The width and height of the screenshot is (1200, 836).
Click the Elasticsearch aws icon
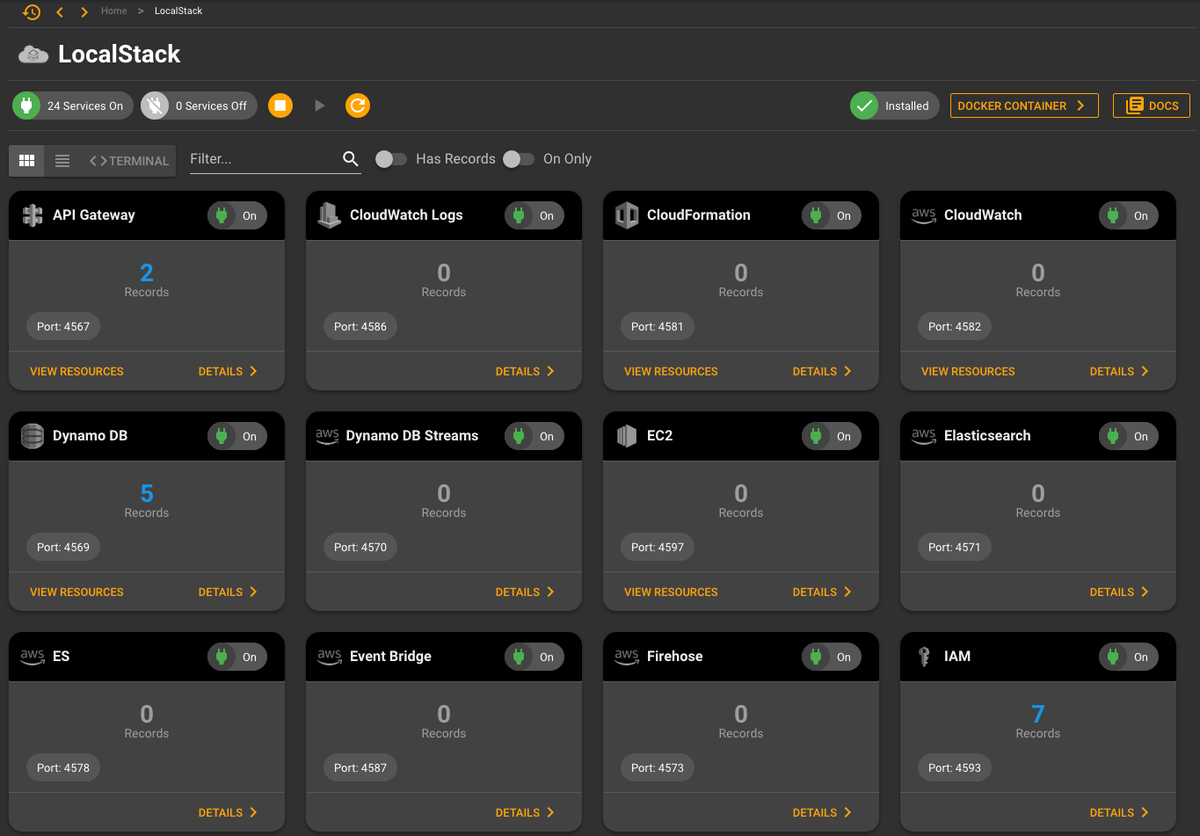[x=924, y=436]
